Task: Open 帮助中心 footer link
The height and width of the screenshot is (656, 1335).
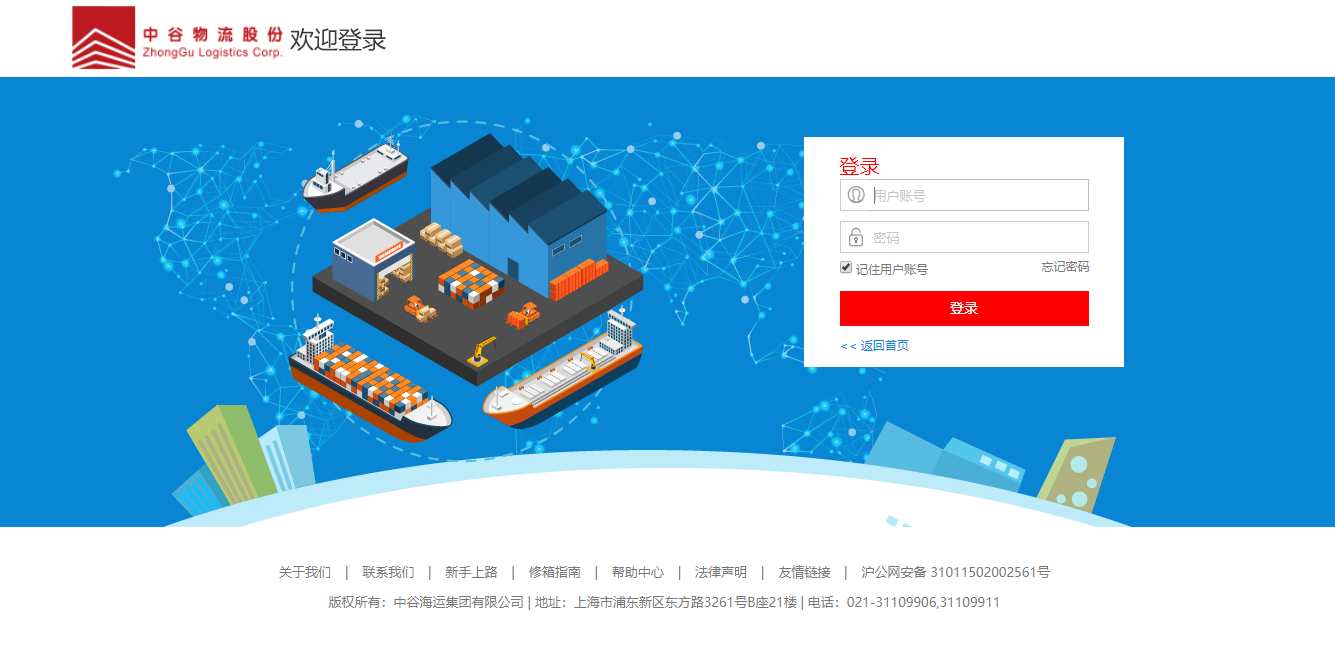Action: pos(638,573)
